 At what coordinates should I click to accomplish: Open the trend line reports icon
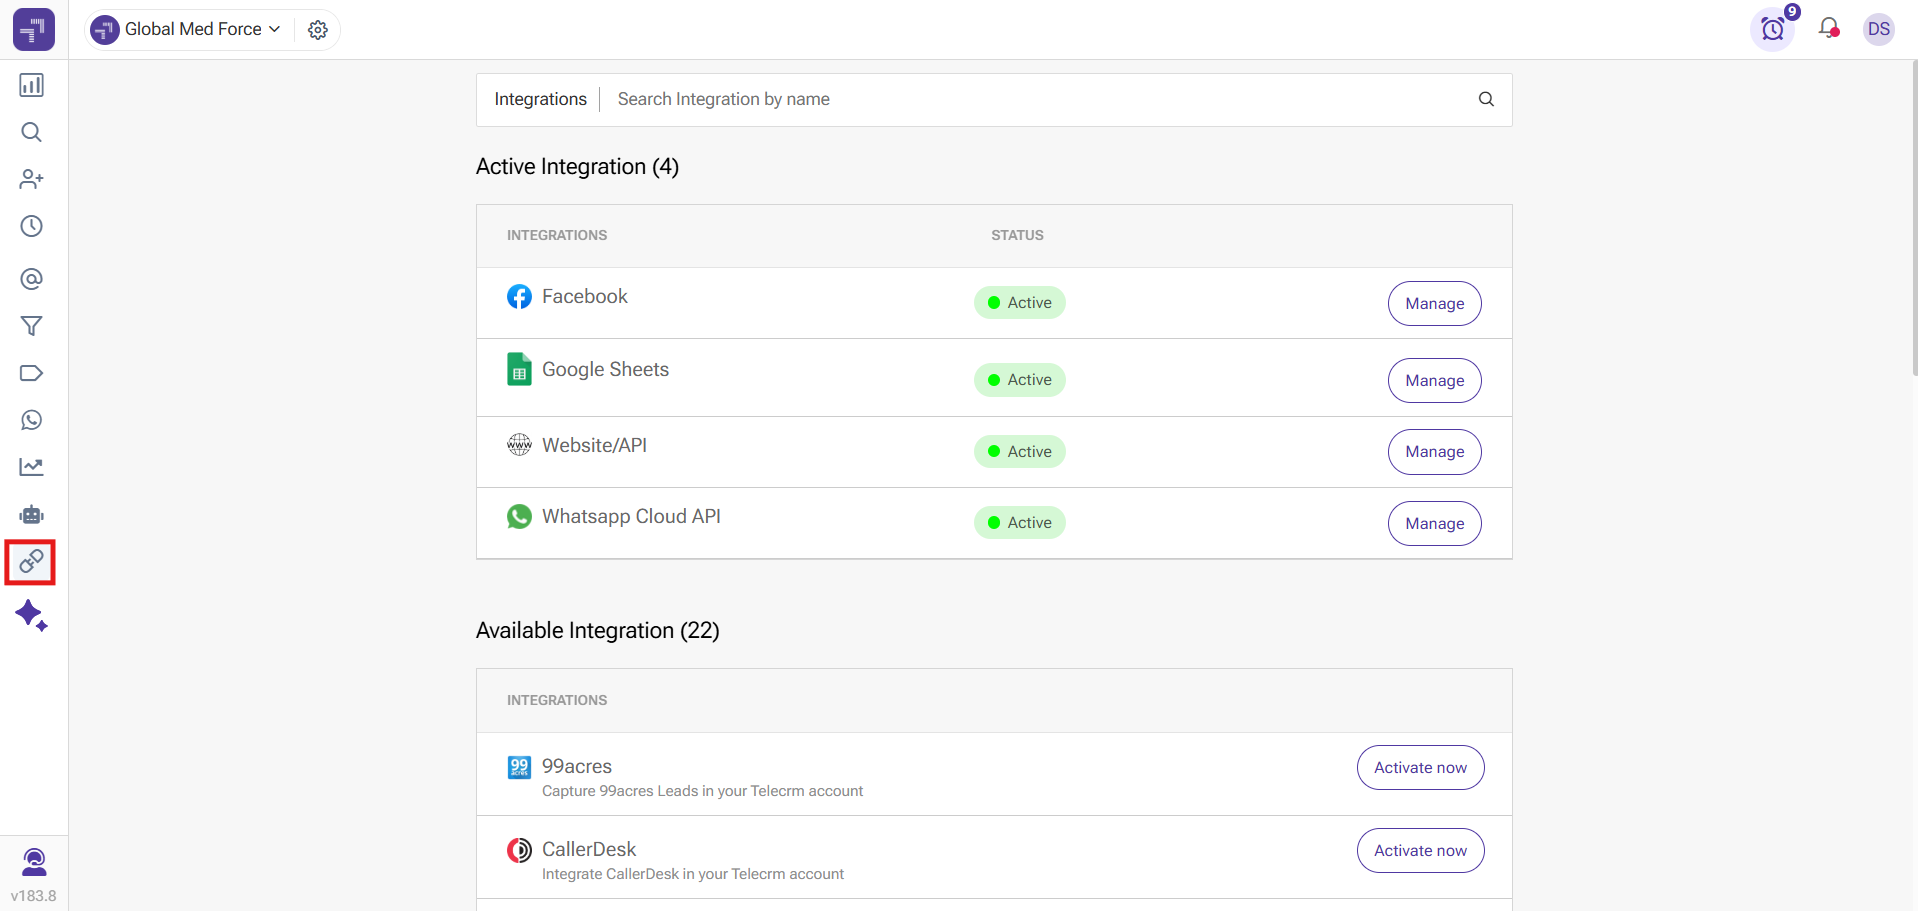coord(32,467)
